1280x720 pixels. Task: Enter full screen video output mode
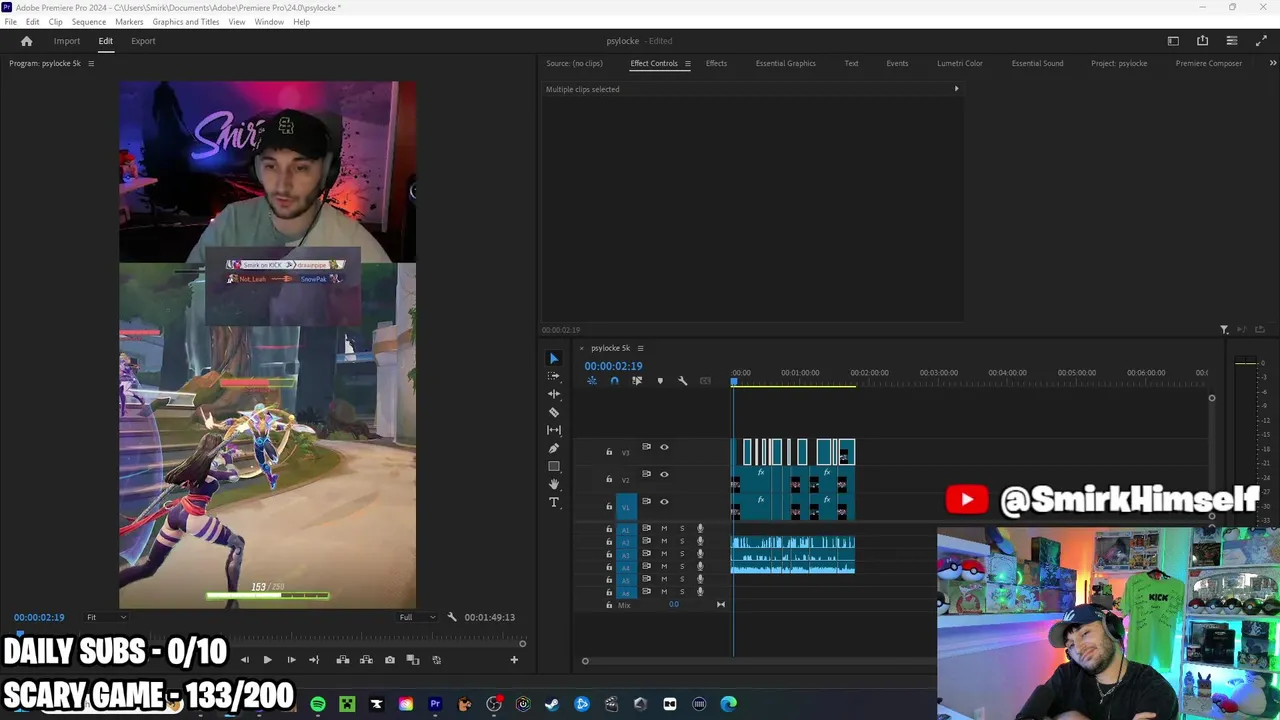tap(1261, 41)
